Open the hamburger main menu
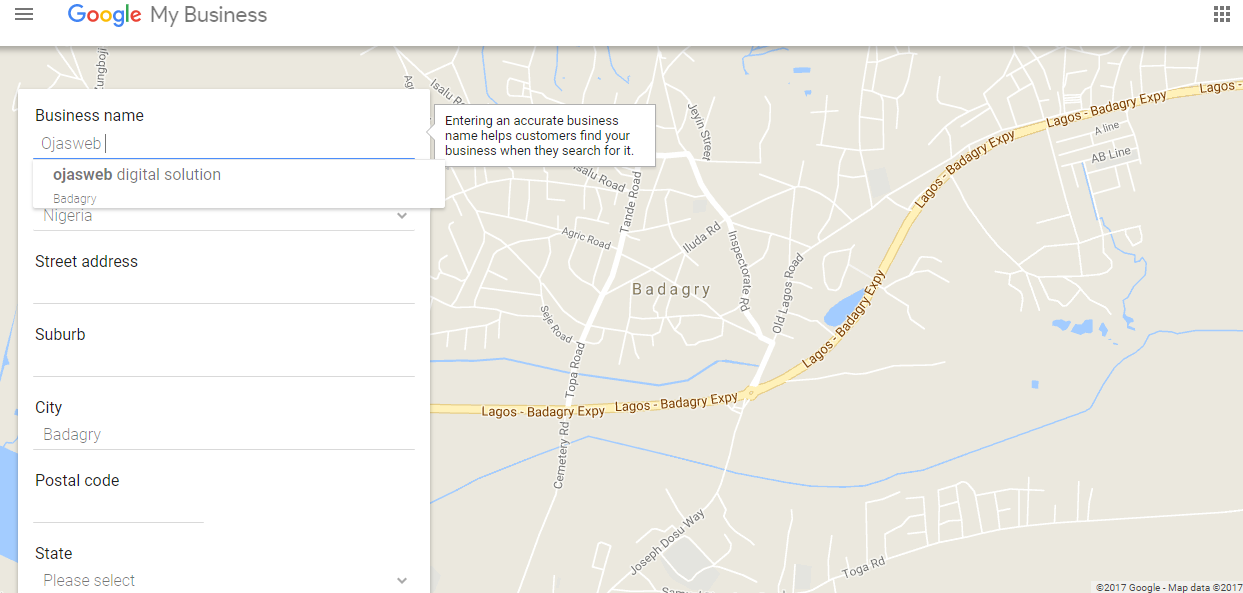The width and height of the screenshot is (1243, 593). point(24,14)
